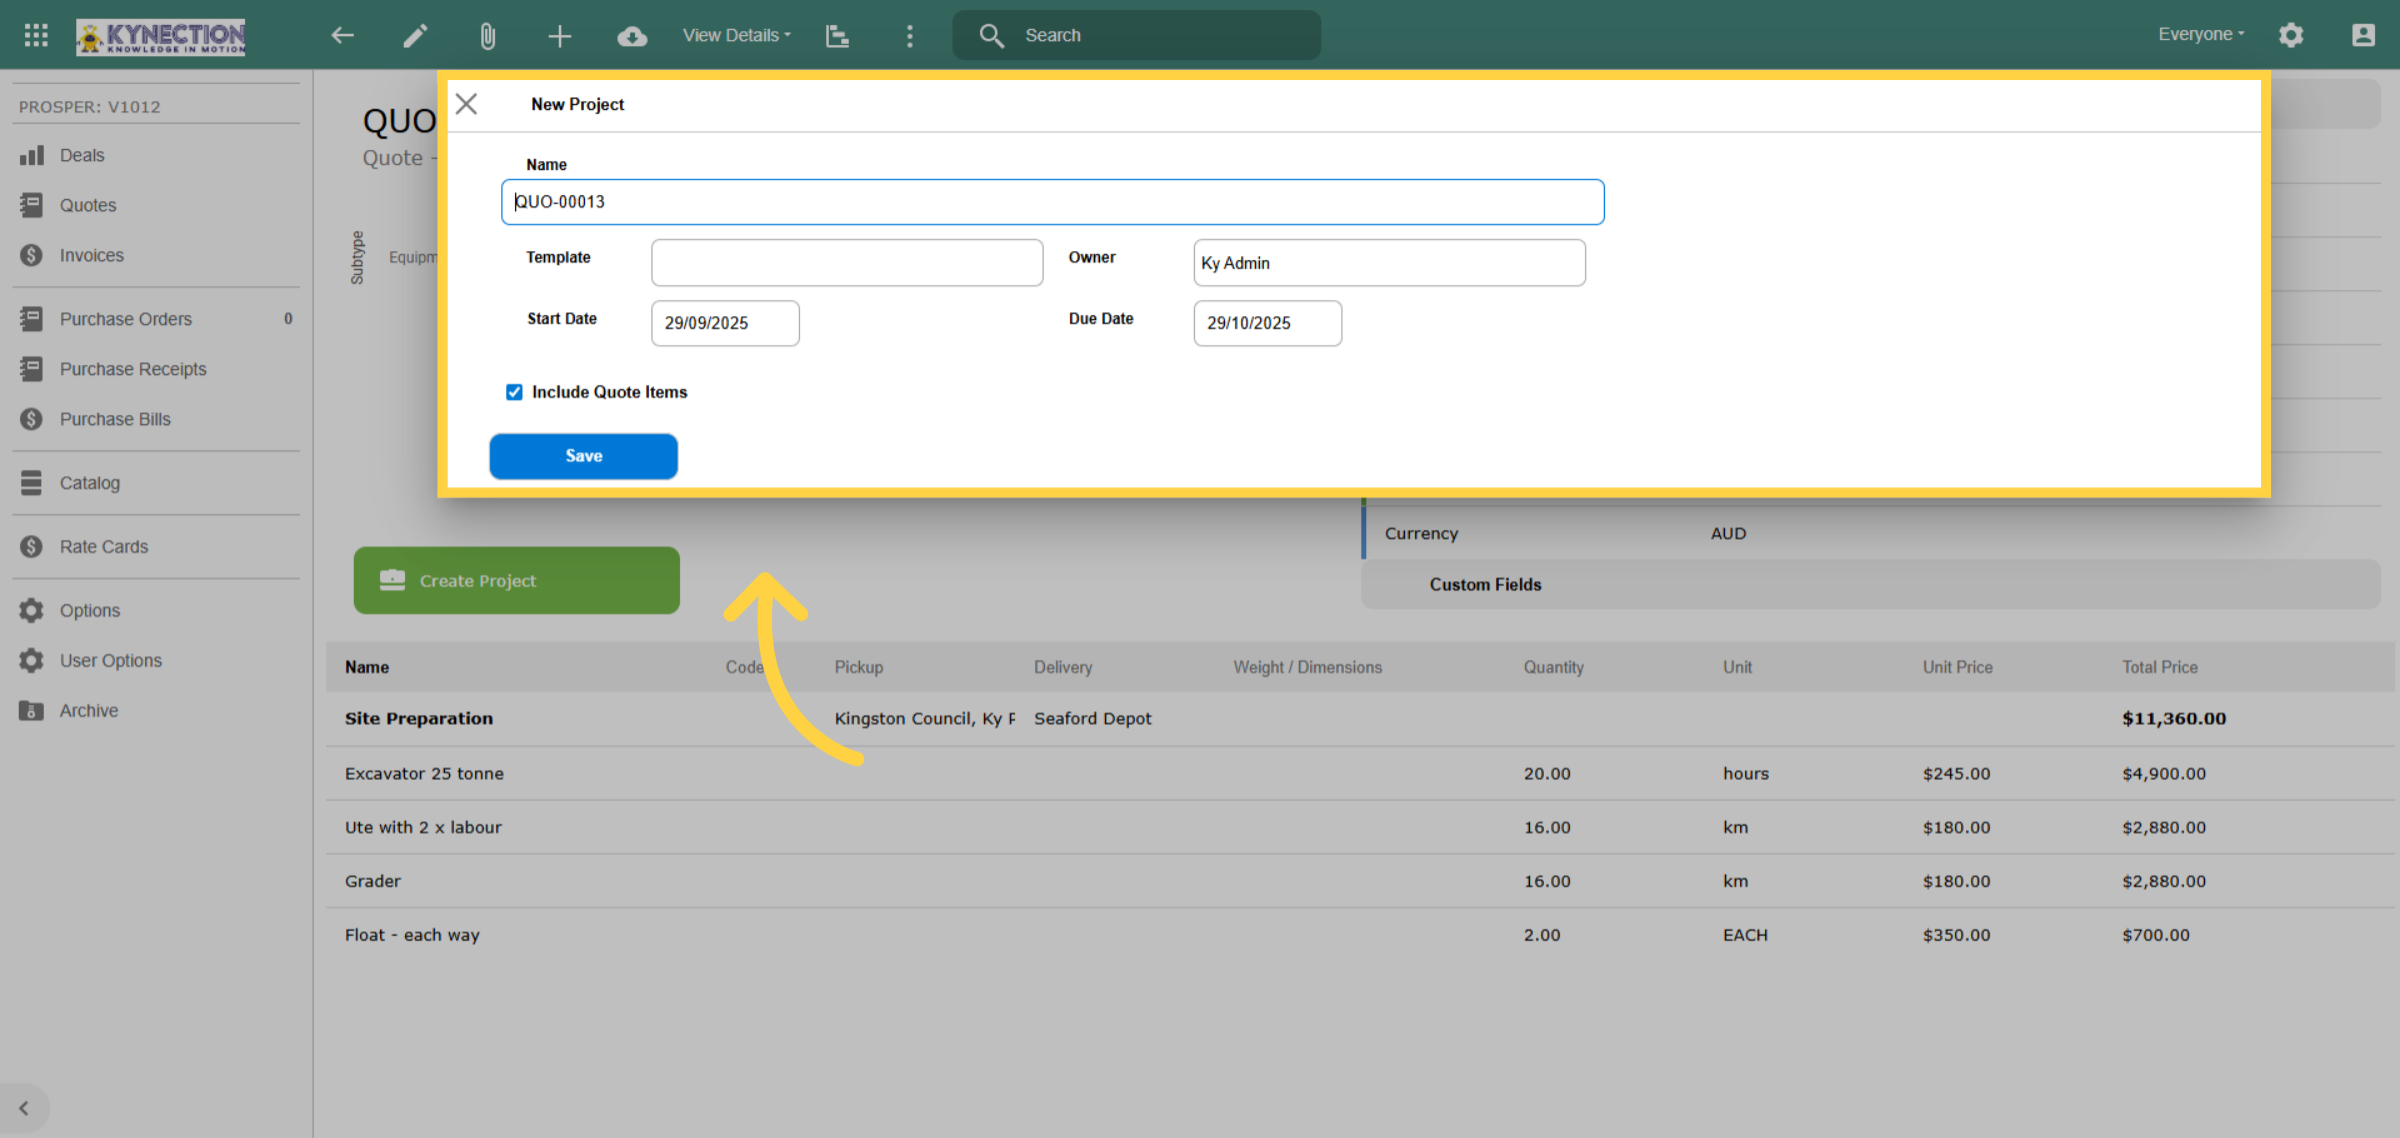This screenshot has height=1138, width=2400.
Task: Select the pencil edit icon
Action: pyautogui.click(x=415, y=36)
